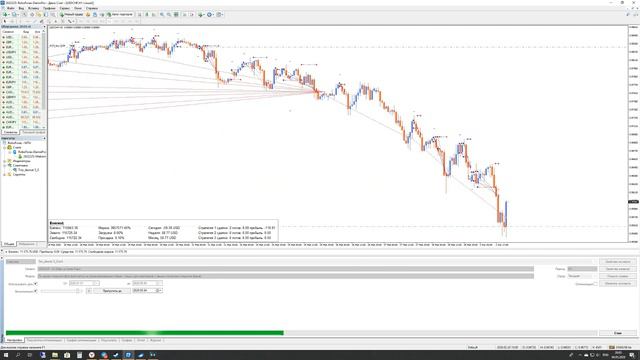The height and width of the screenshot is (360, 640).
Task: Switch chart to bar chart style
Action: [140, 14]
